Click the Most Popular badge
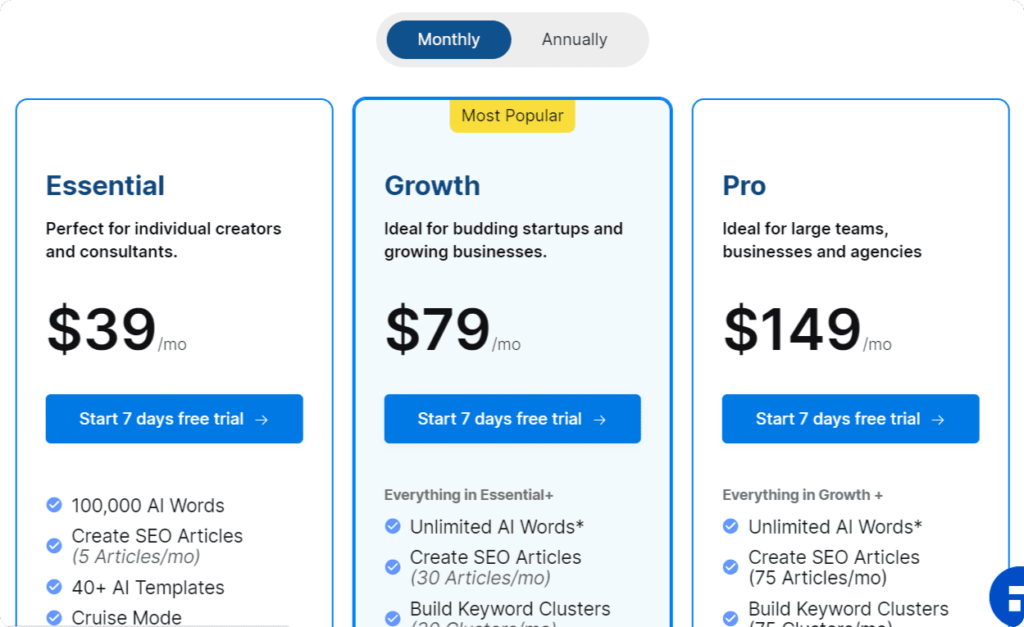 (x=512, y=116)
